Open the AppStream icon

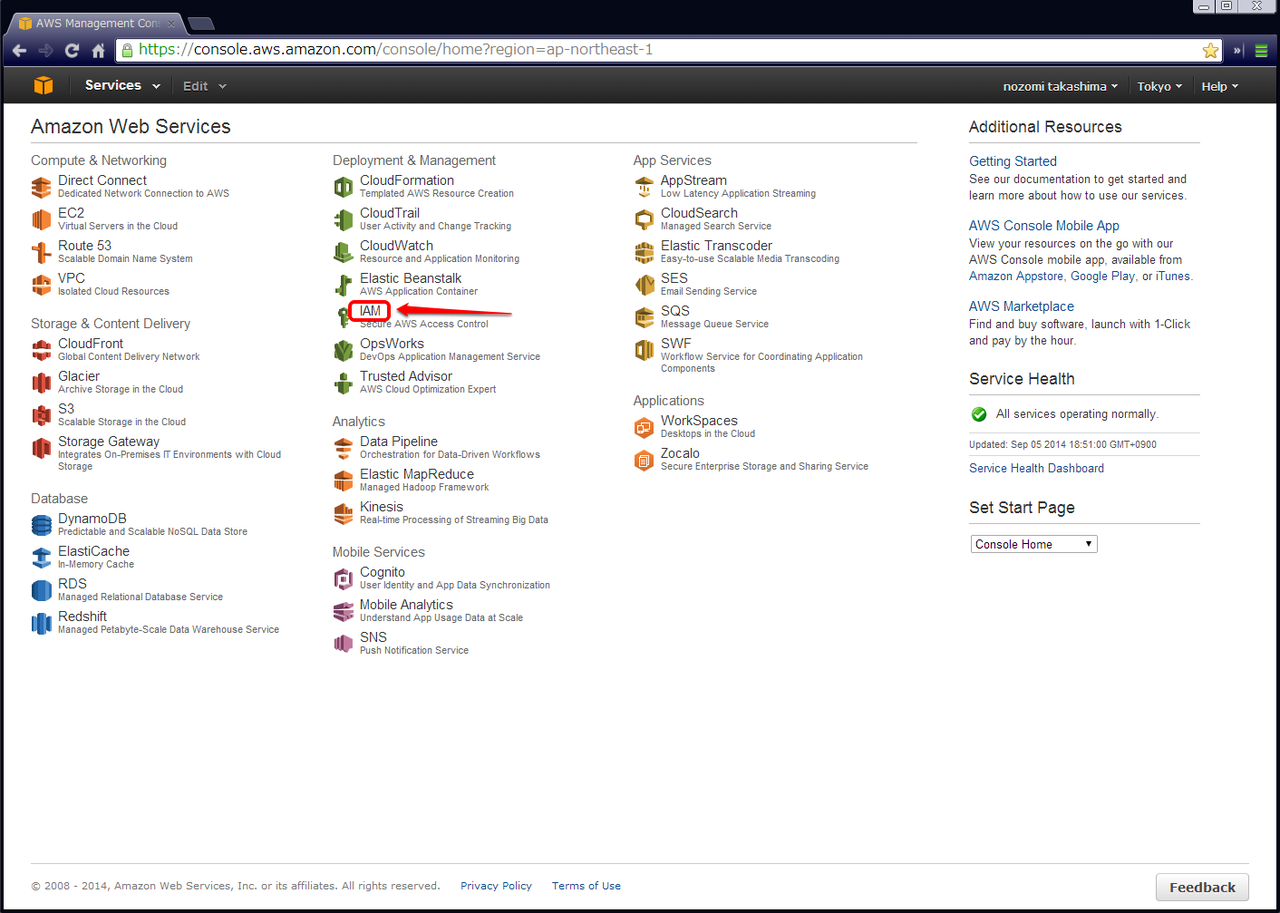pyautogui.click(x=644, y=187)
